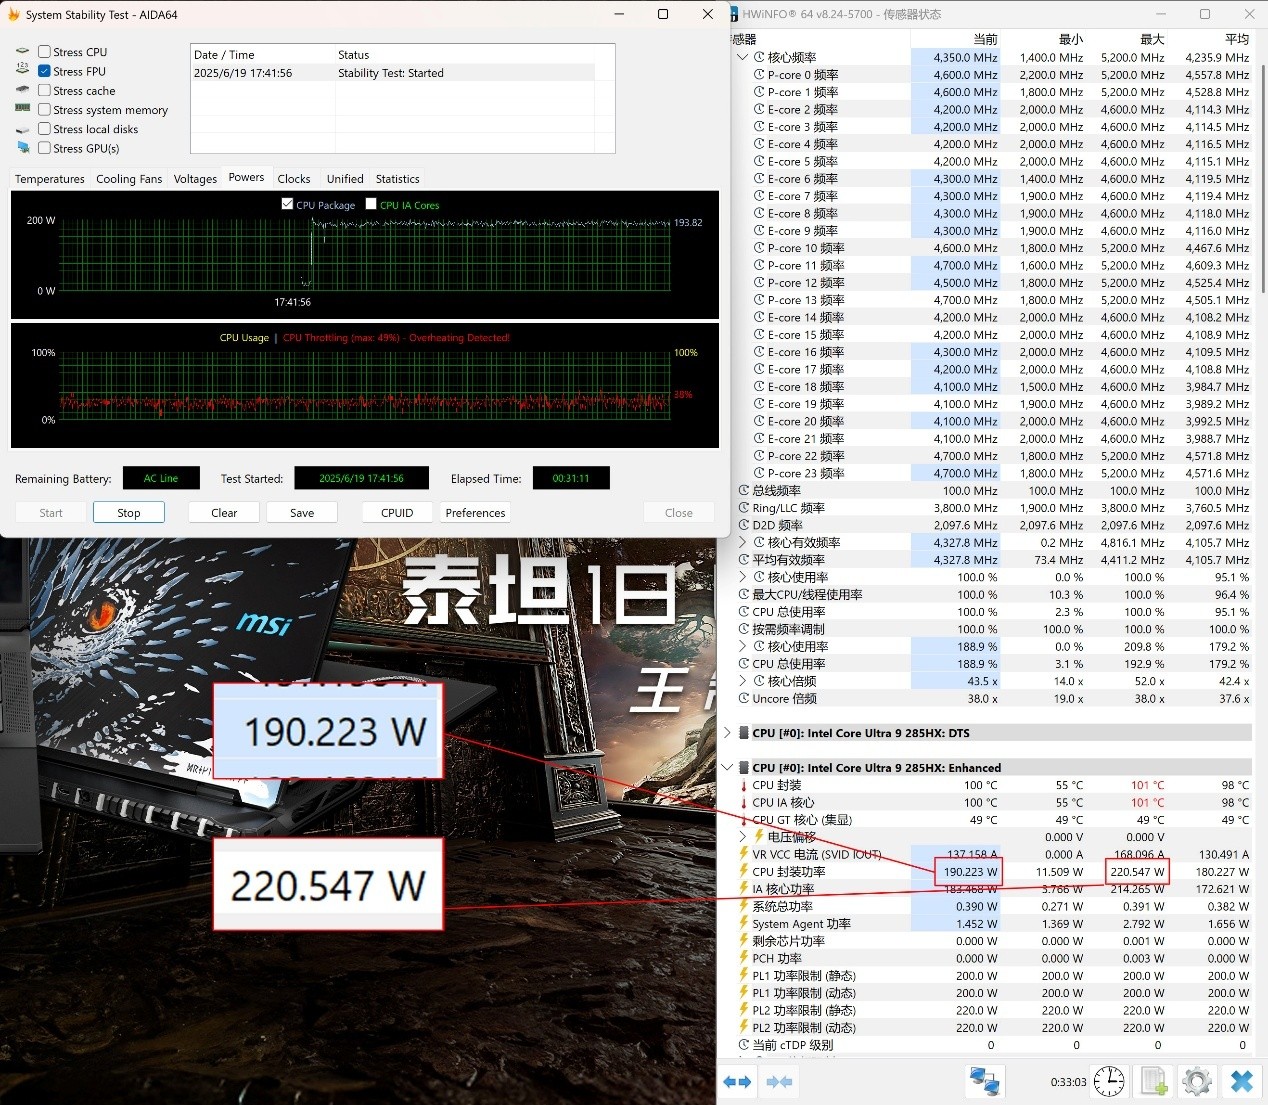Toggle the CPU IA Cores graph checkbox
1268x1105 pixels.
click(371, 204)
